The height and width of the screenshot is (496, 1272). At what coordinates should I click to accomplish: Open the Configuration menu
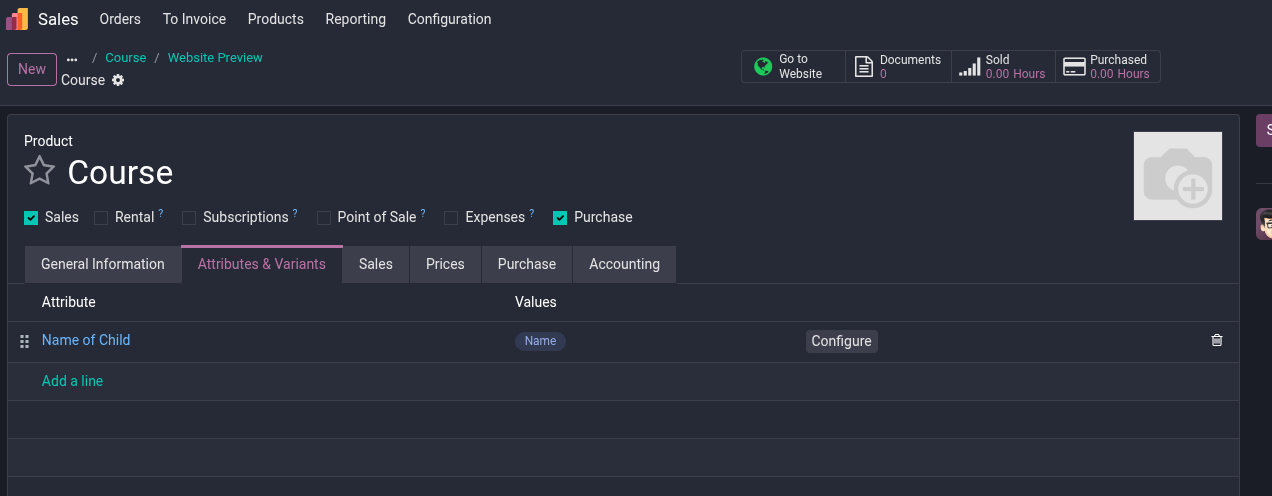pyautogui.click(x=449, y=19)
